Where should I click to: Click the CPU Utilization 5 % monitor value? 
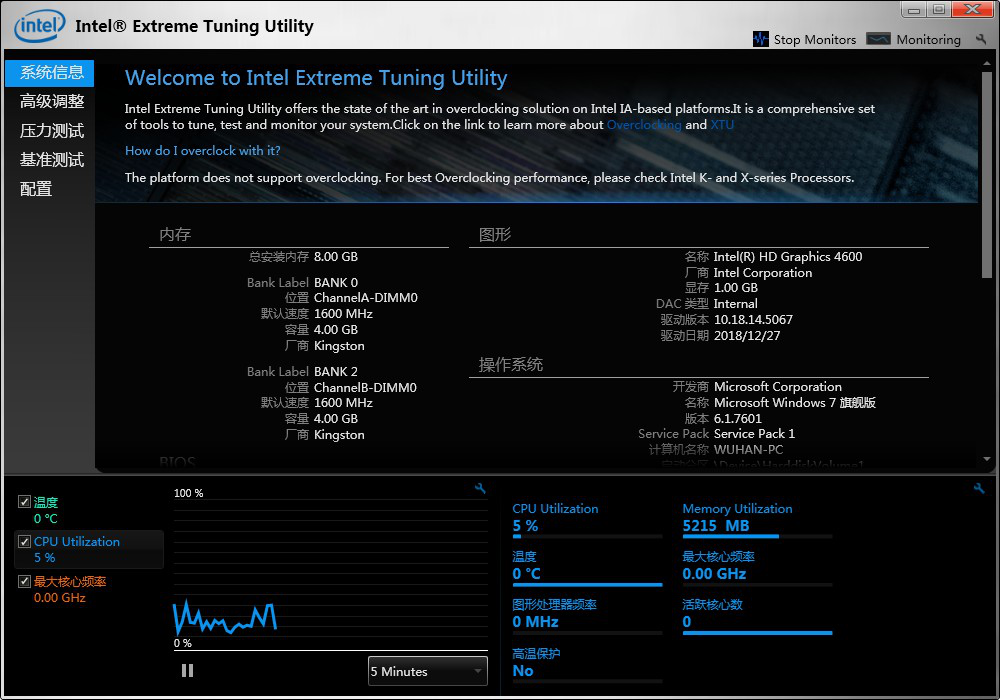coord(526,526)
